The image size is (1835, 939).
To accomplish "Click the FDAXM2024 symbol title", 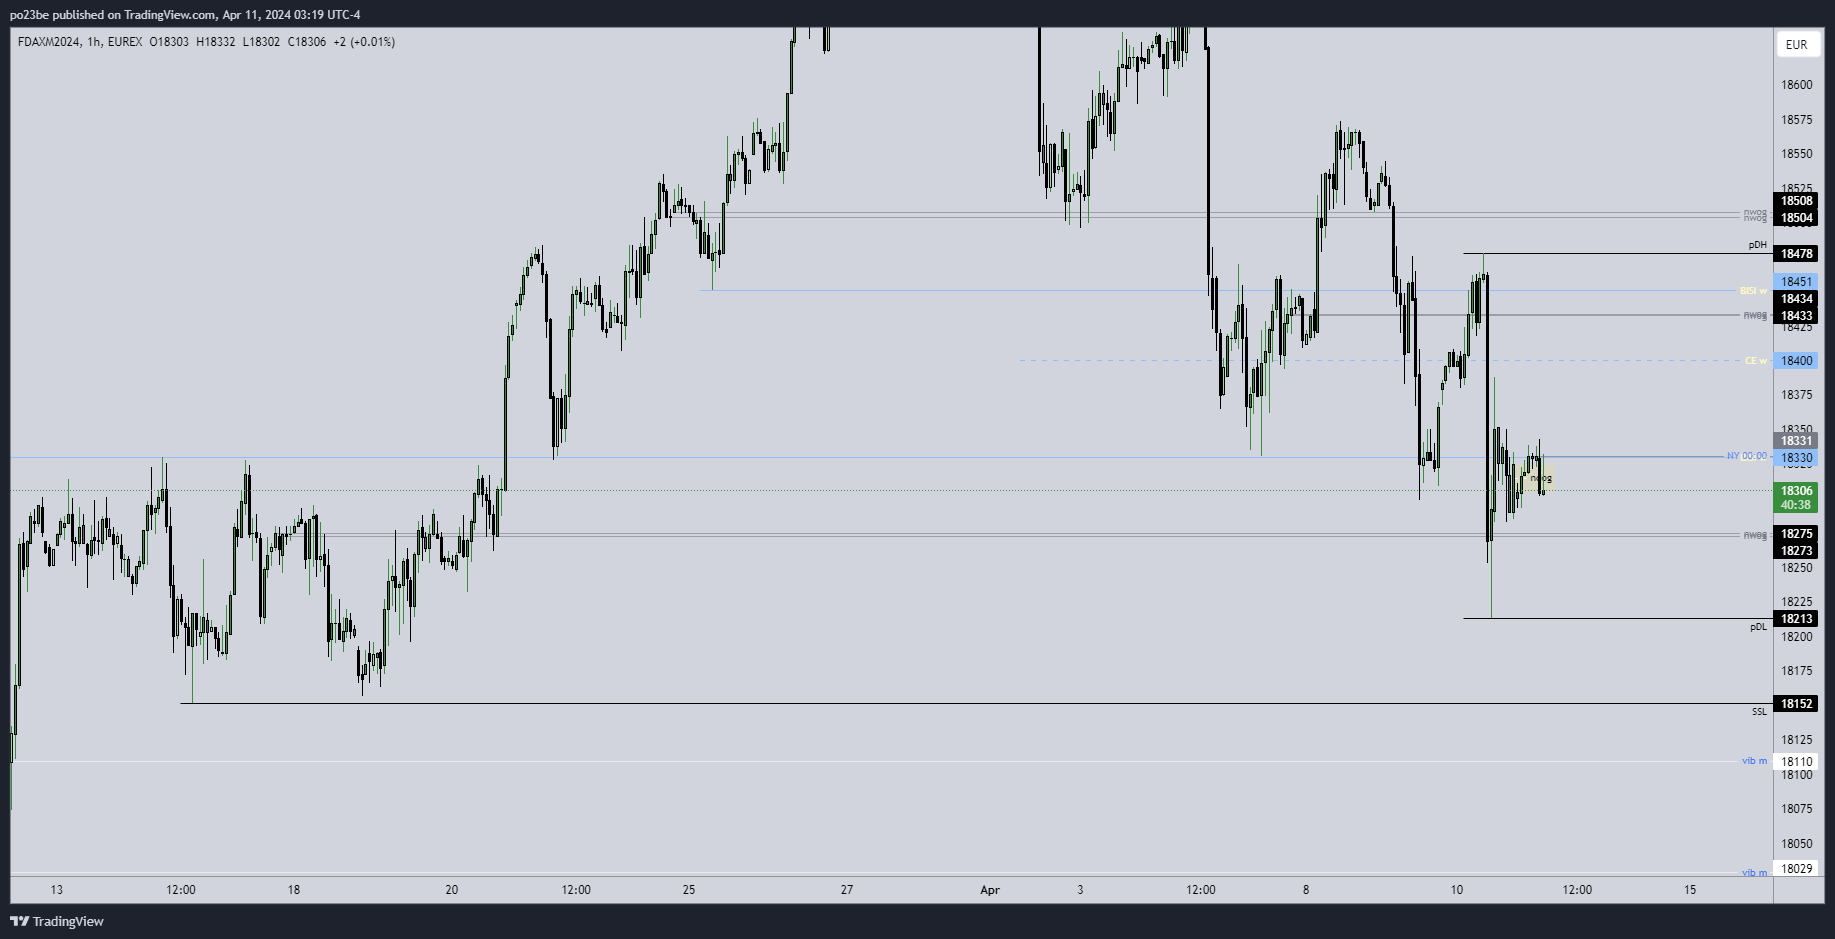I will point(49,42).
